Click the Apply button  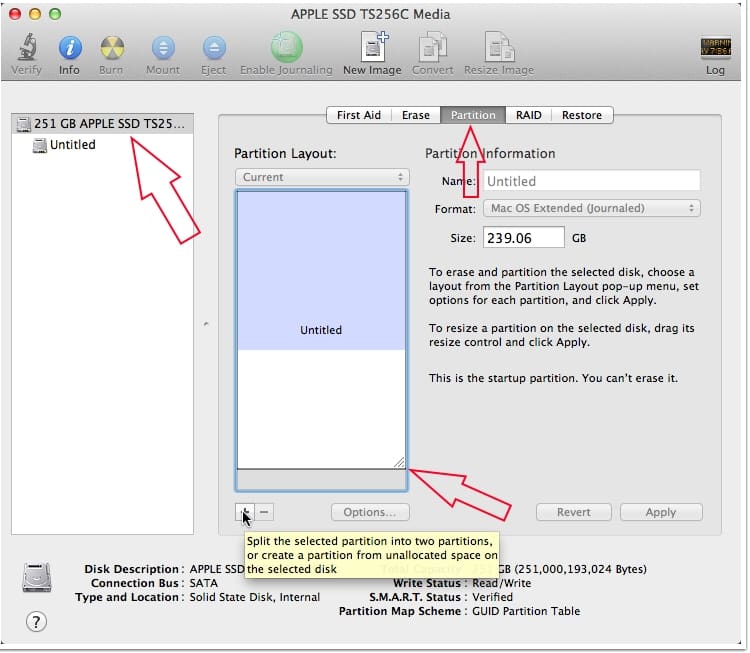tap(661, 512)
